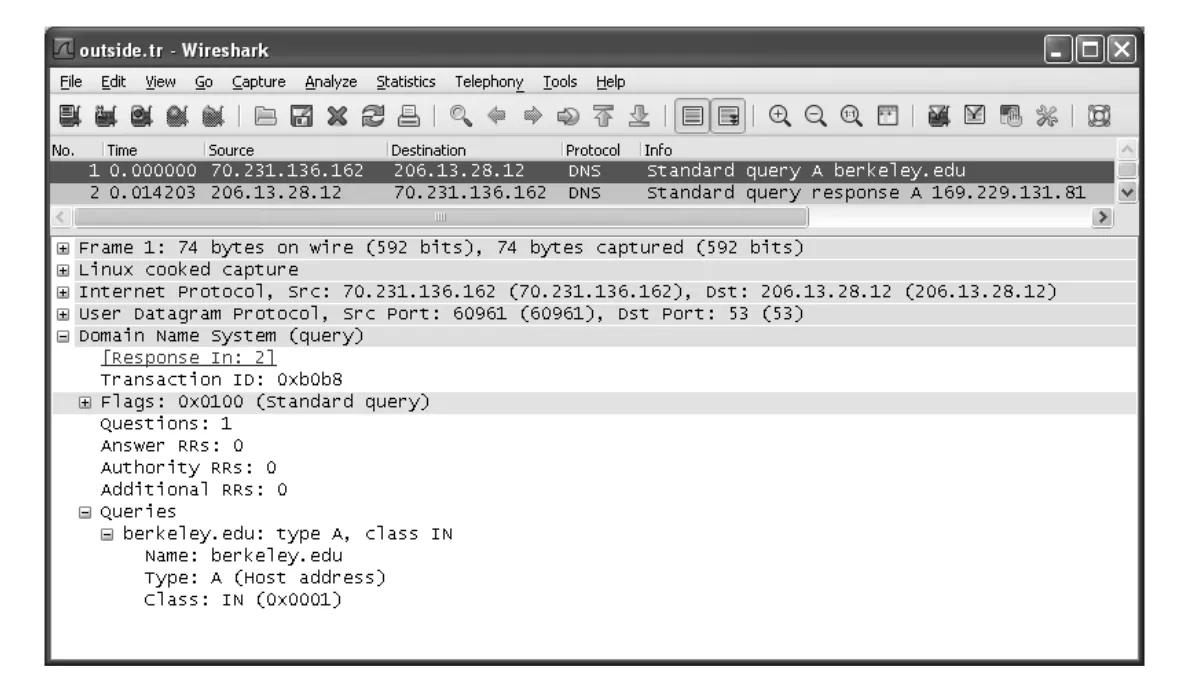Sort packets by the No. column

tap(76, 150)
